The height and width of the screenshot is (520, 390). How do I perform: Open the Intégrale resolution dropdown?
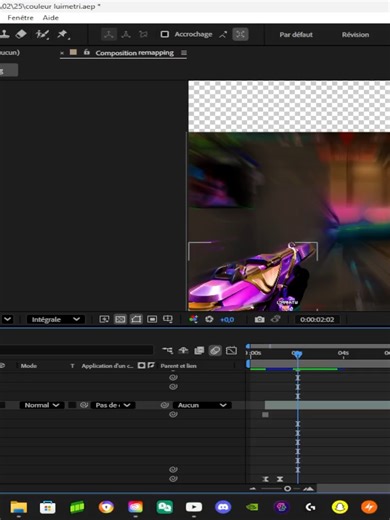pos(55,319)
